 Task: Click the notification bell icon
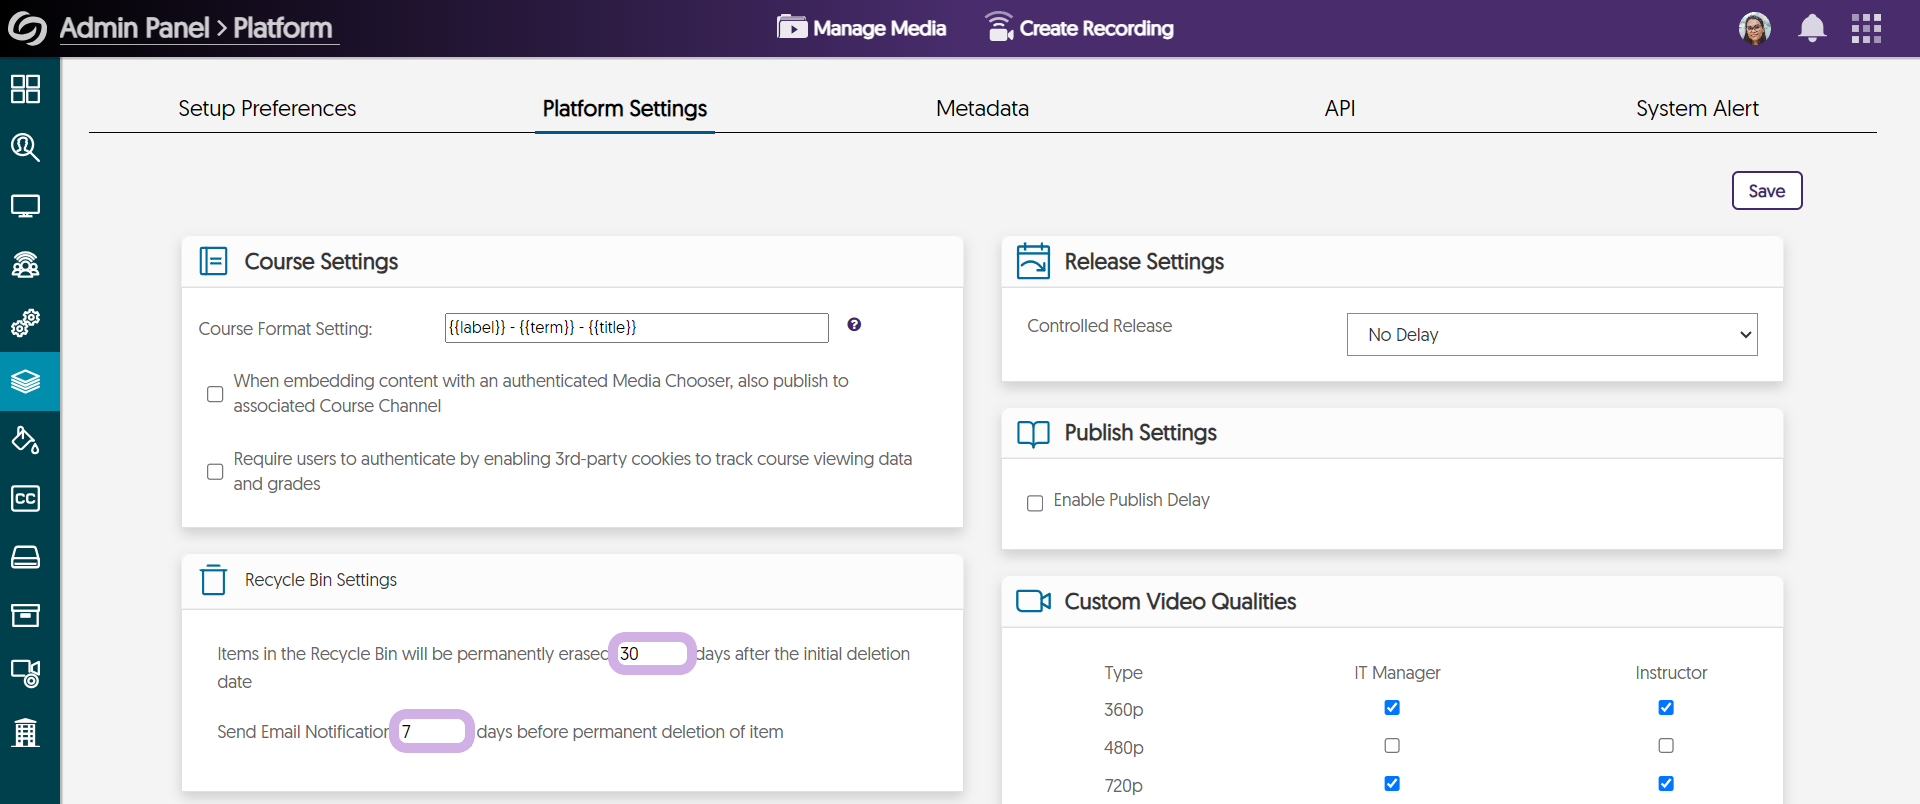(x=1811, y=28)
